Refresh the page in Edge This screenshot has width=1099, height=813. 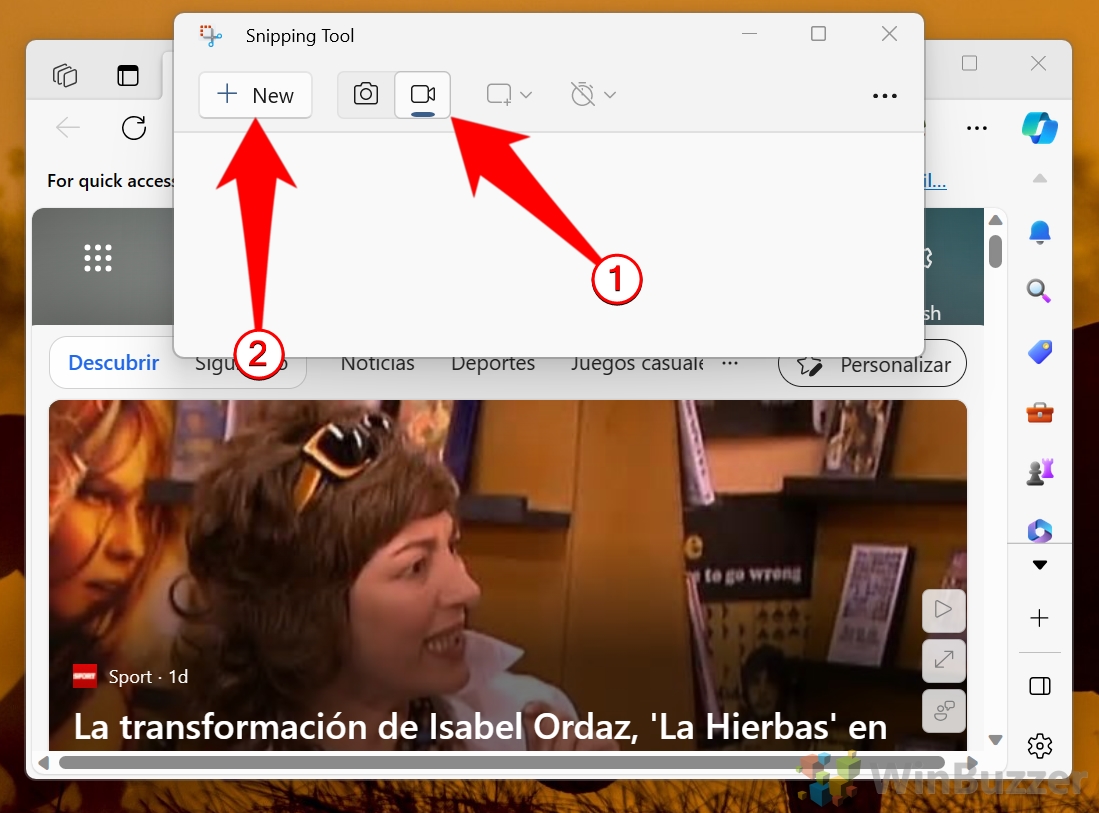tap(134, 128)
